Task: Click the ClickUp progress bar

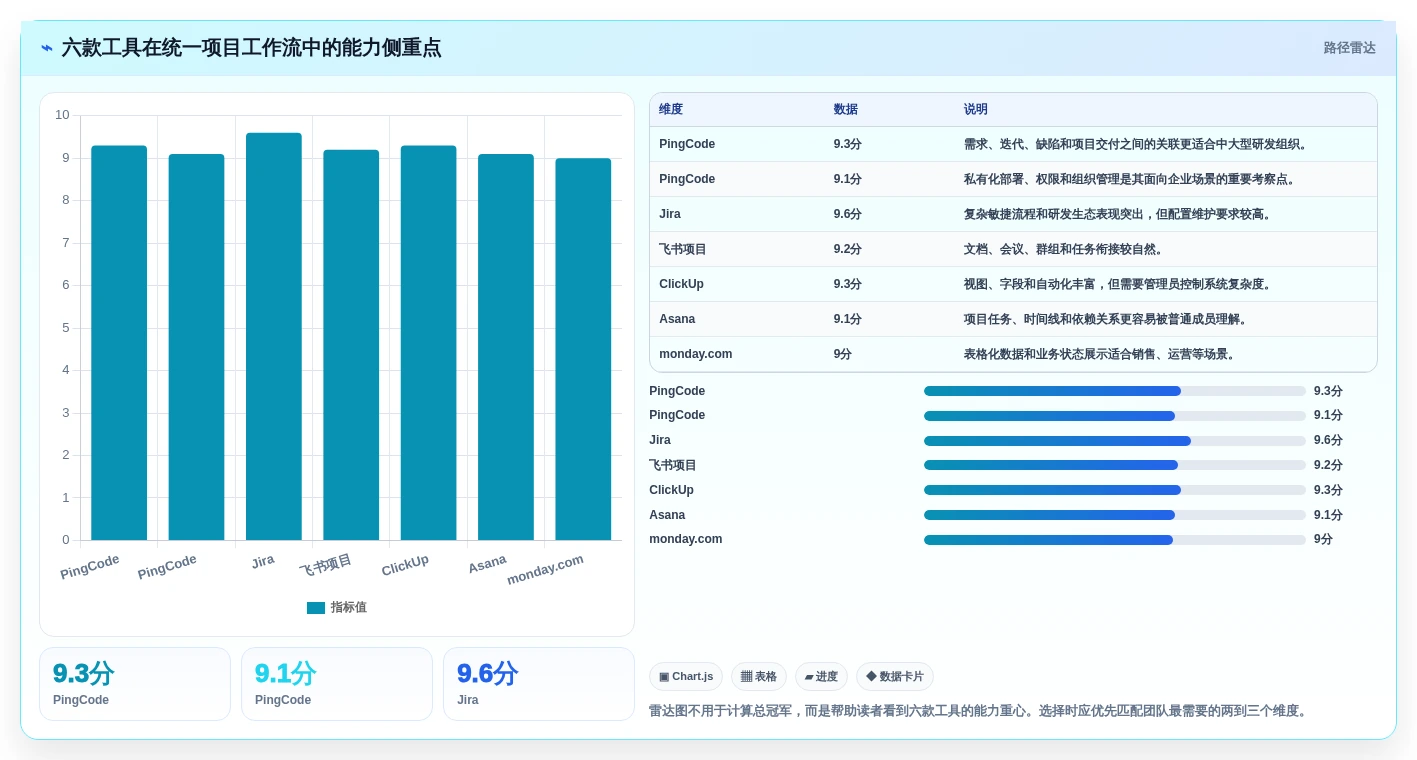Action: (1115, 490)
